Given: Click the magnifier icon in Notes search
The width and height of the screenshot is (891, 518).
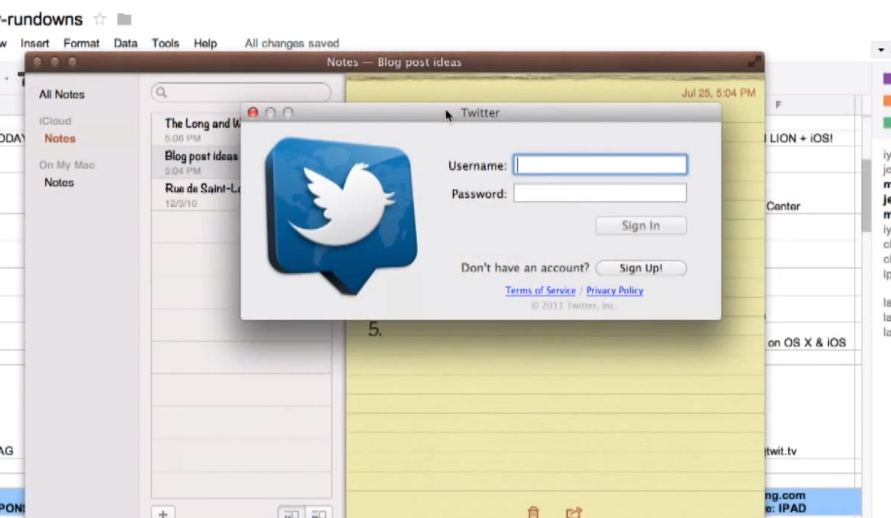Looking at the screenshot, I should point(161,92).
